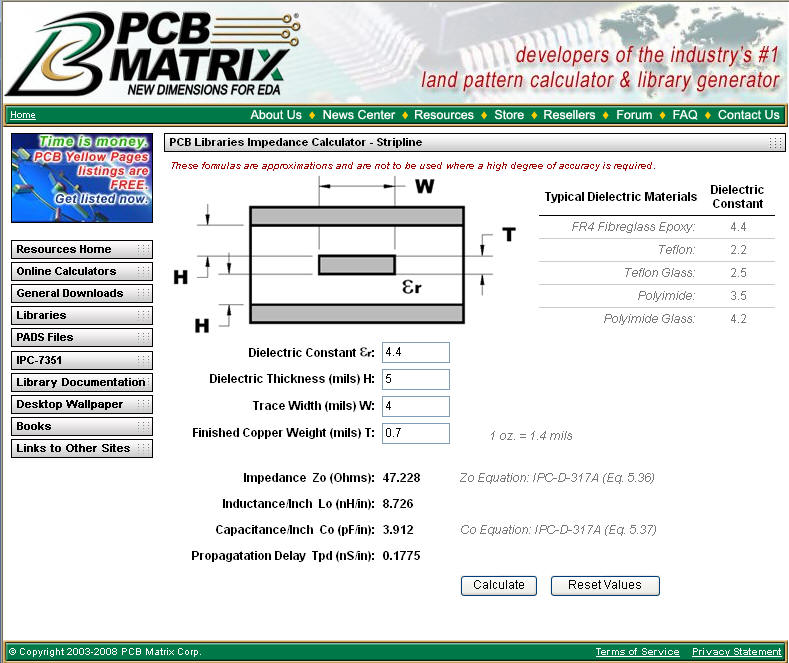Open News Center in navigation bar
This screenshot has height=663, width=789.
[358, 115]
